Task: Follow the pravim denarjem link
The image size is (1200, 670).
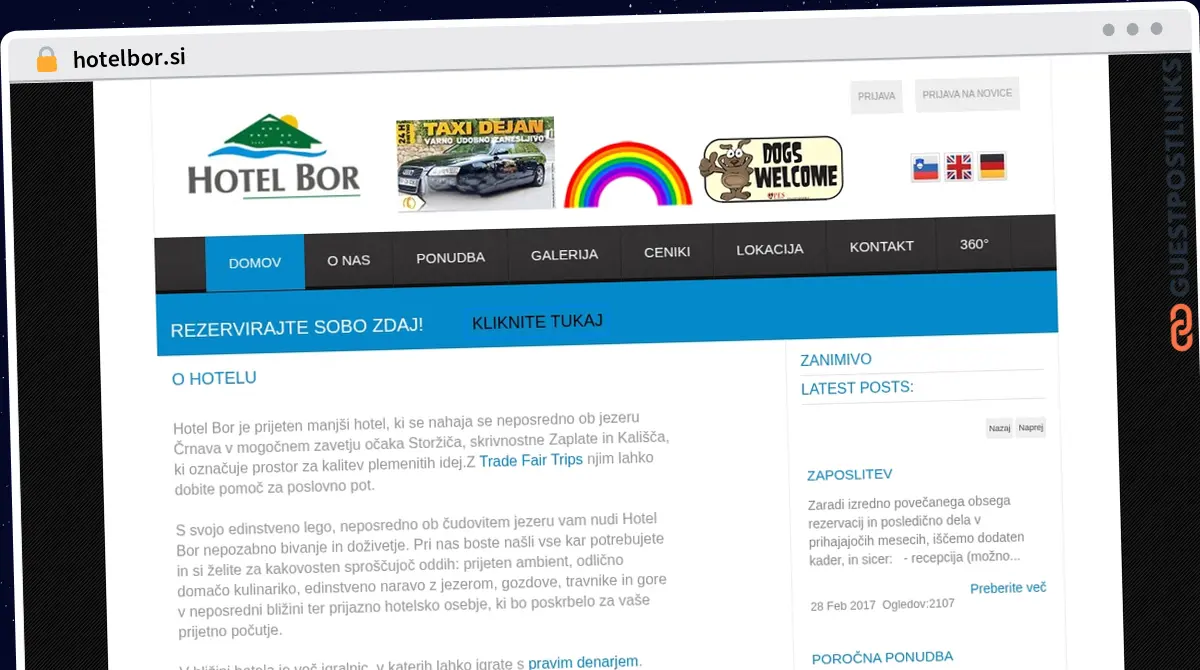Action: pos(583,662)
